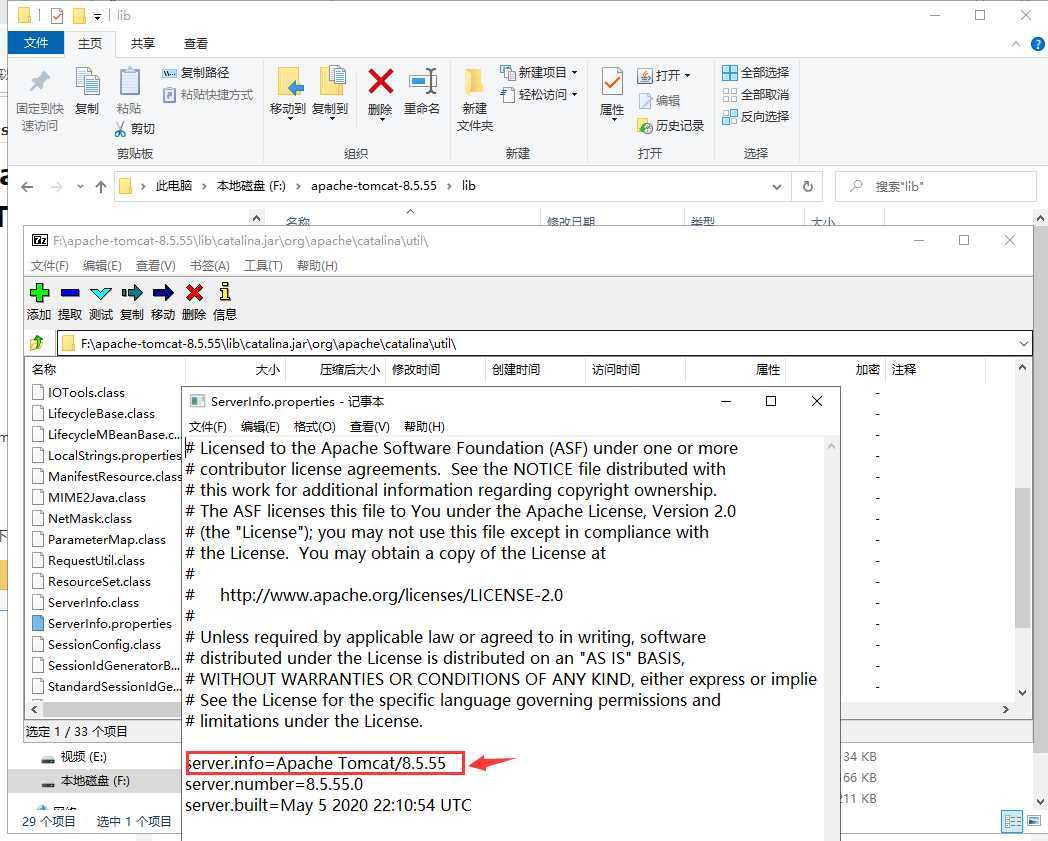Open Notepad Format (格式) menu
The image size is (1048, 841).
(314, 427)
